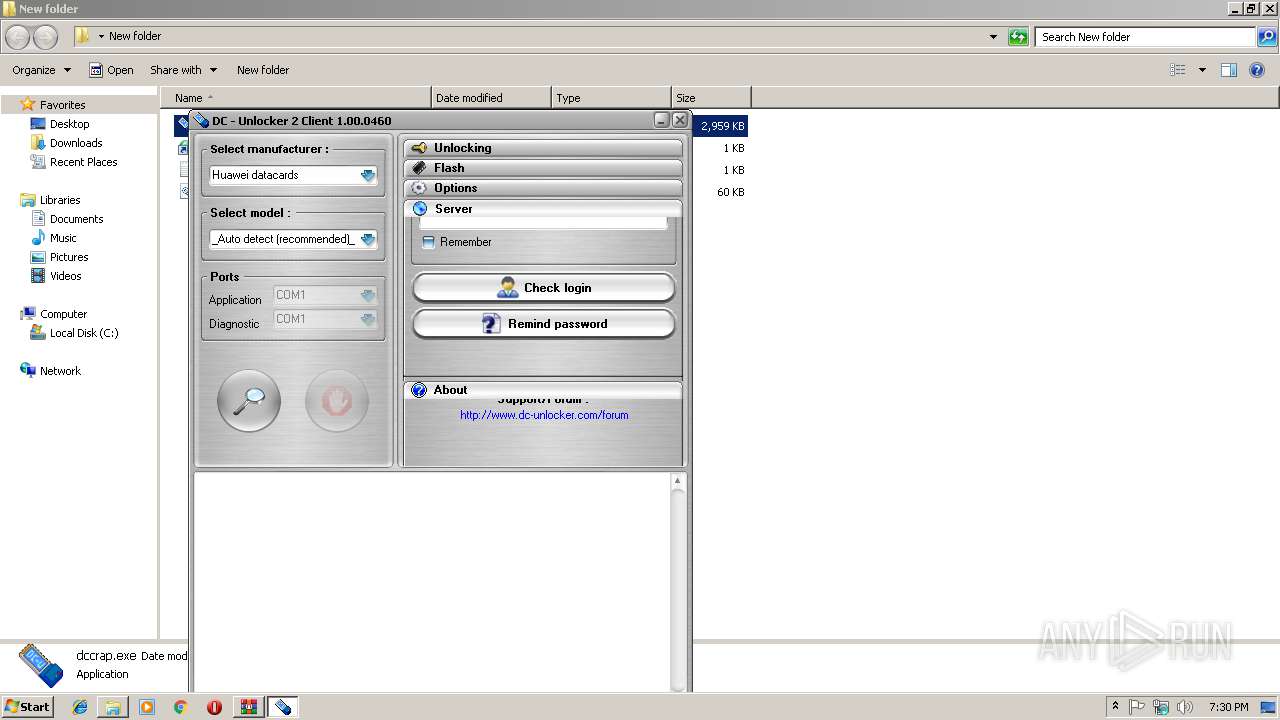Click the green refresh button in address bar
The image size is (1280, 720).
(x=1018, y=37)
